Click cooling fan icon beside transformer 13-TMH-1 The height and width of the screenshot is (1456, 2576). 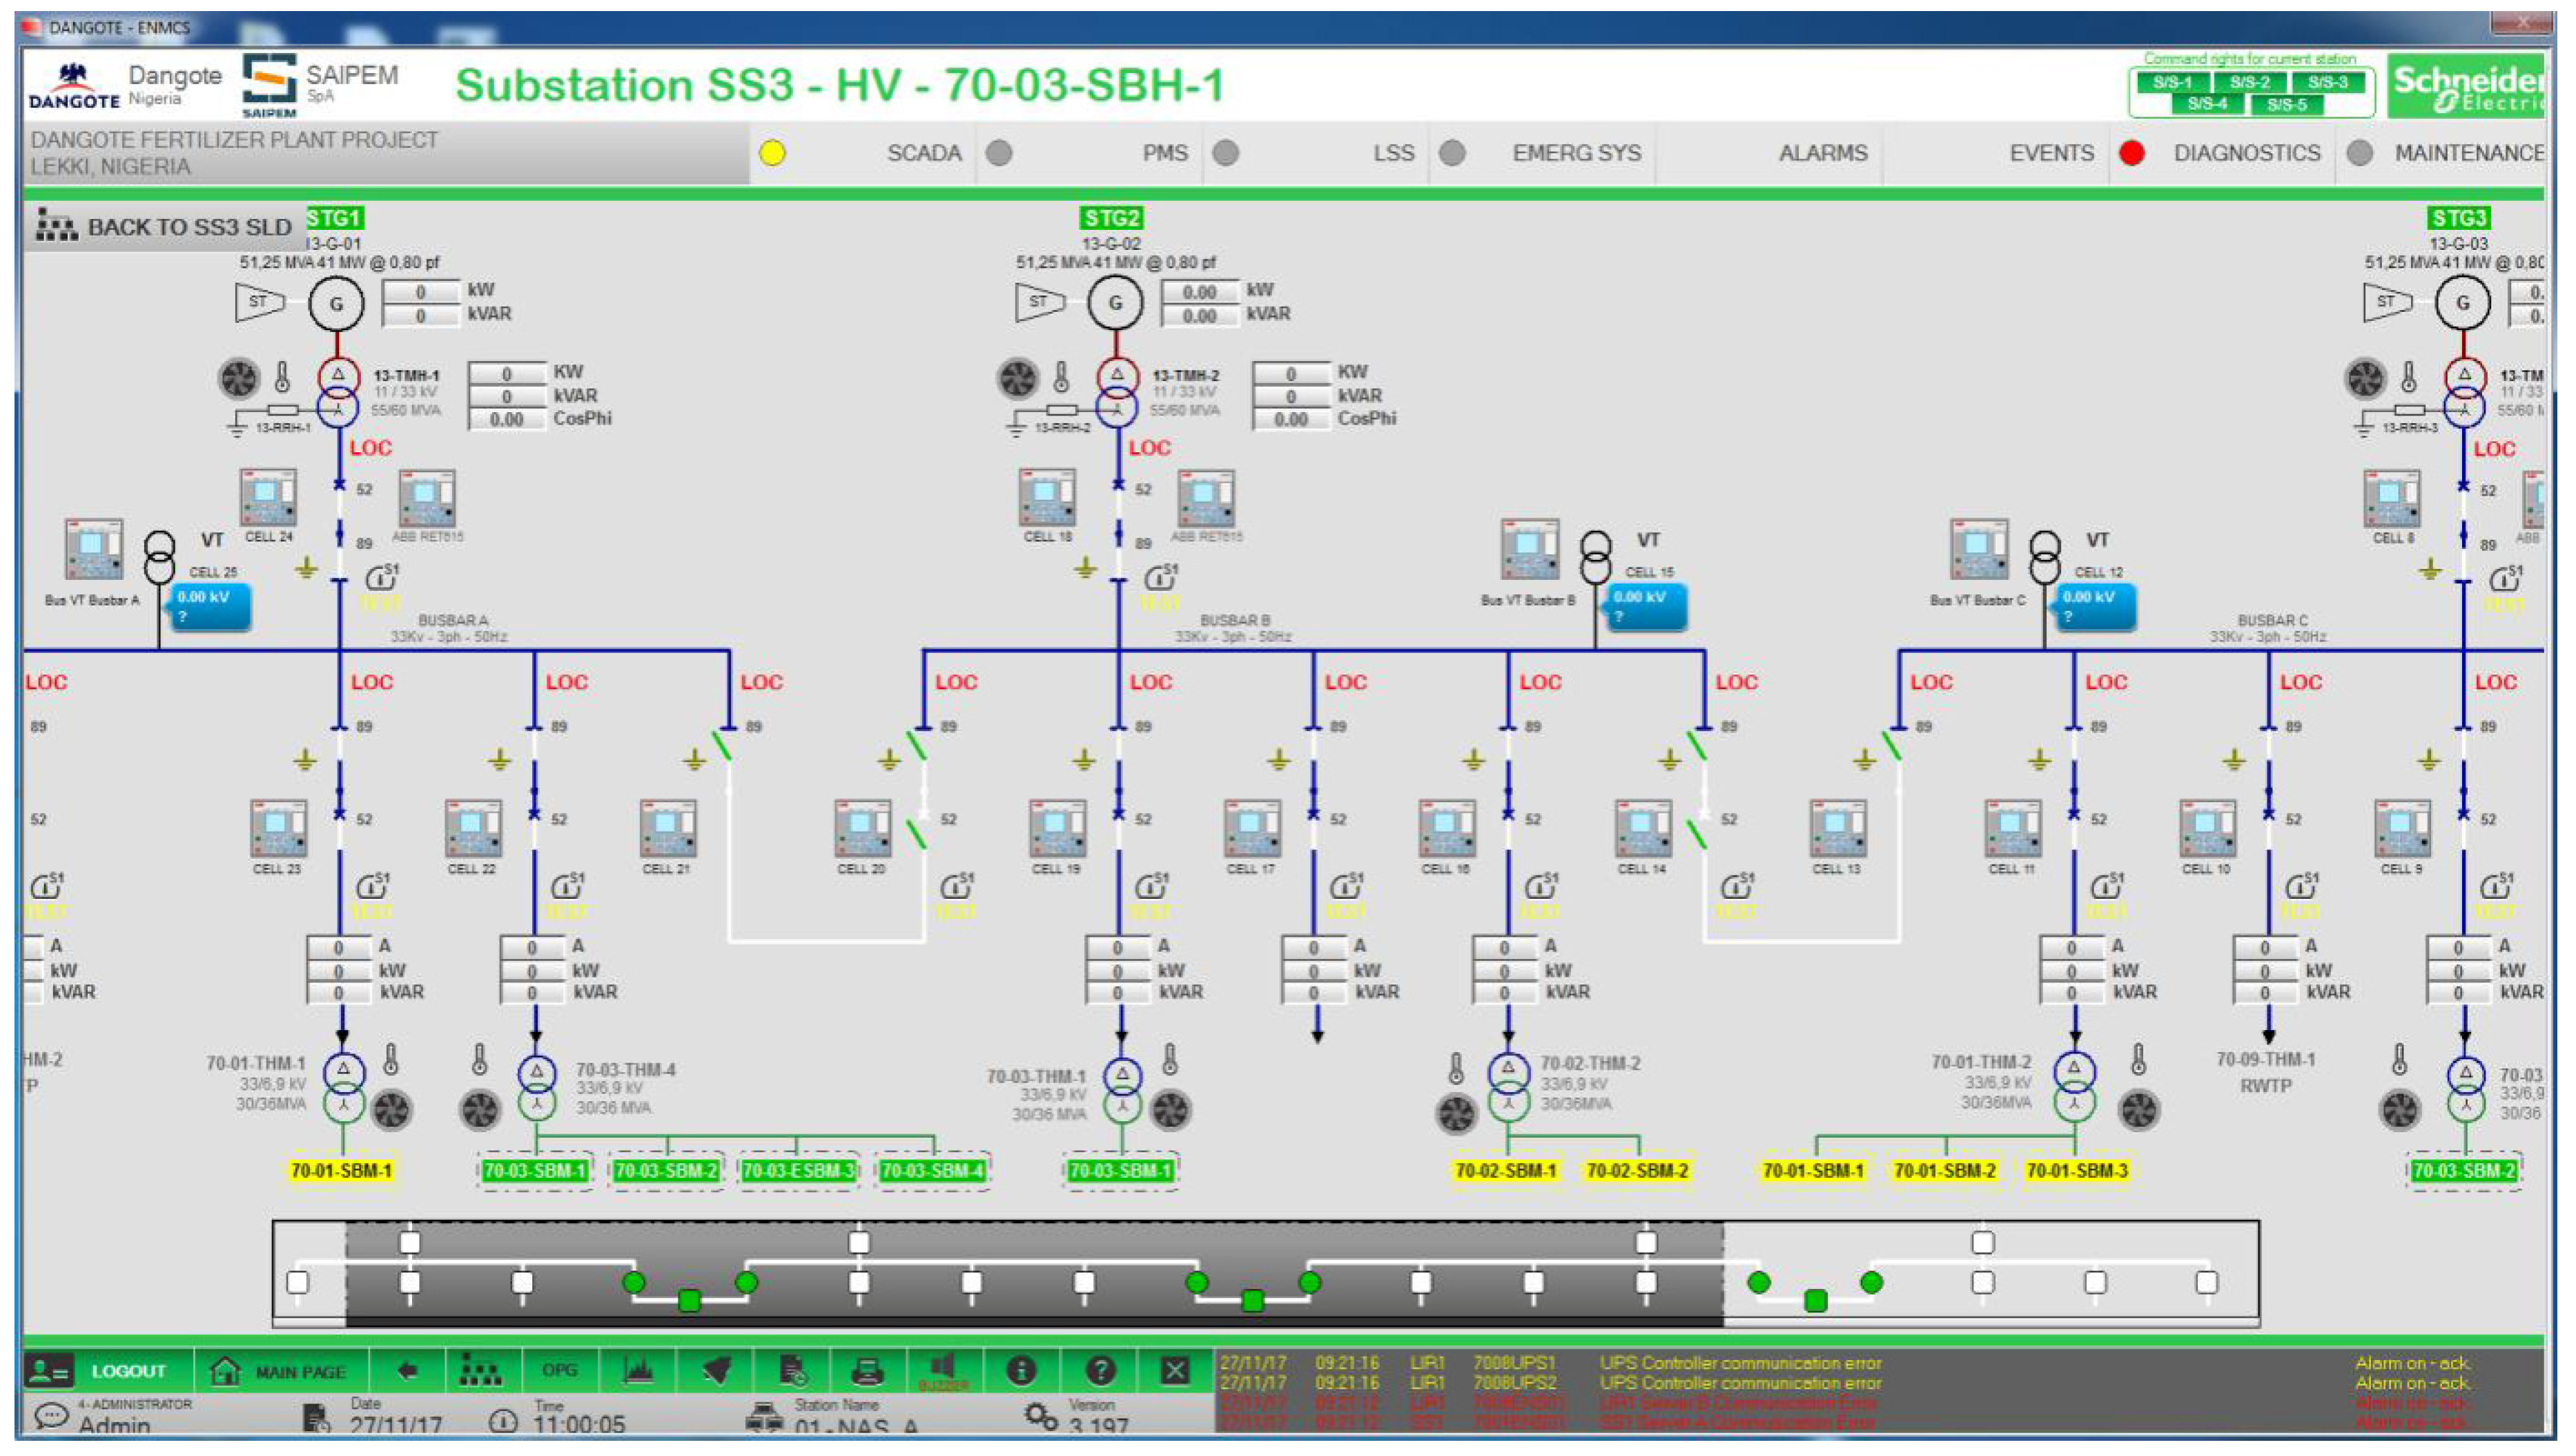click(x=239, y=378)
